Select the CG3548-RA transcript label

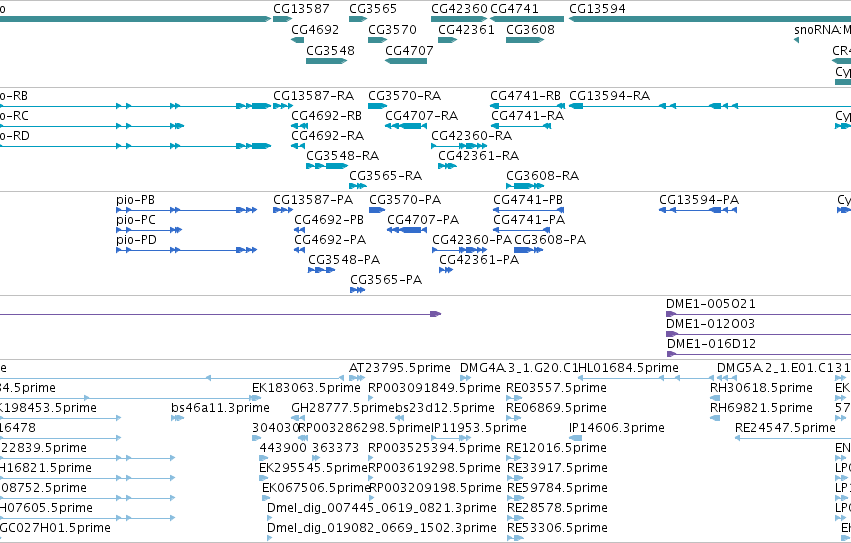(342, 156)
